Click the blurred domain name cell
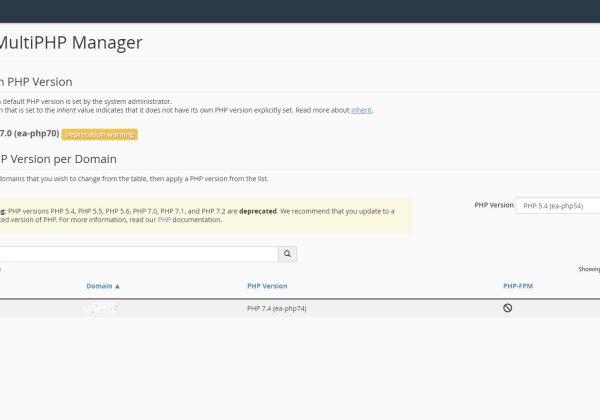The width and height of the screenshot is (600, 420). coord(101,308)
